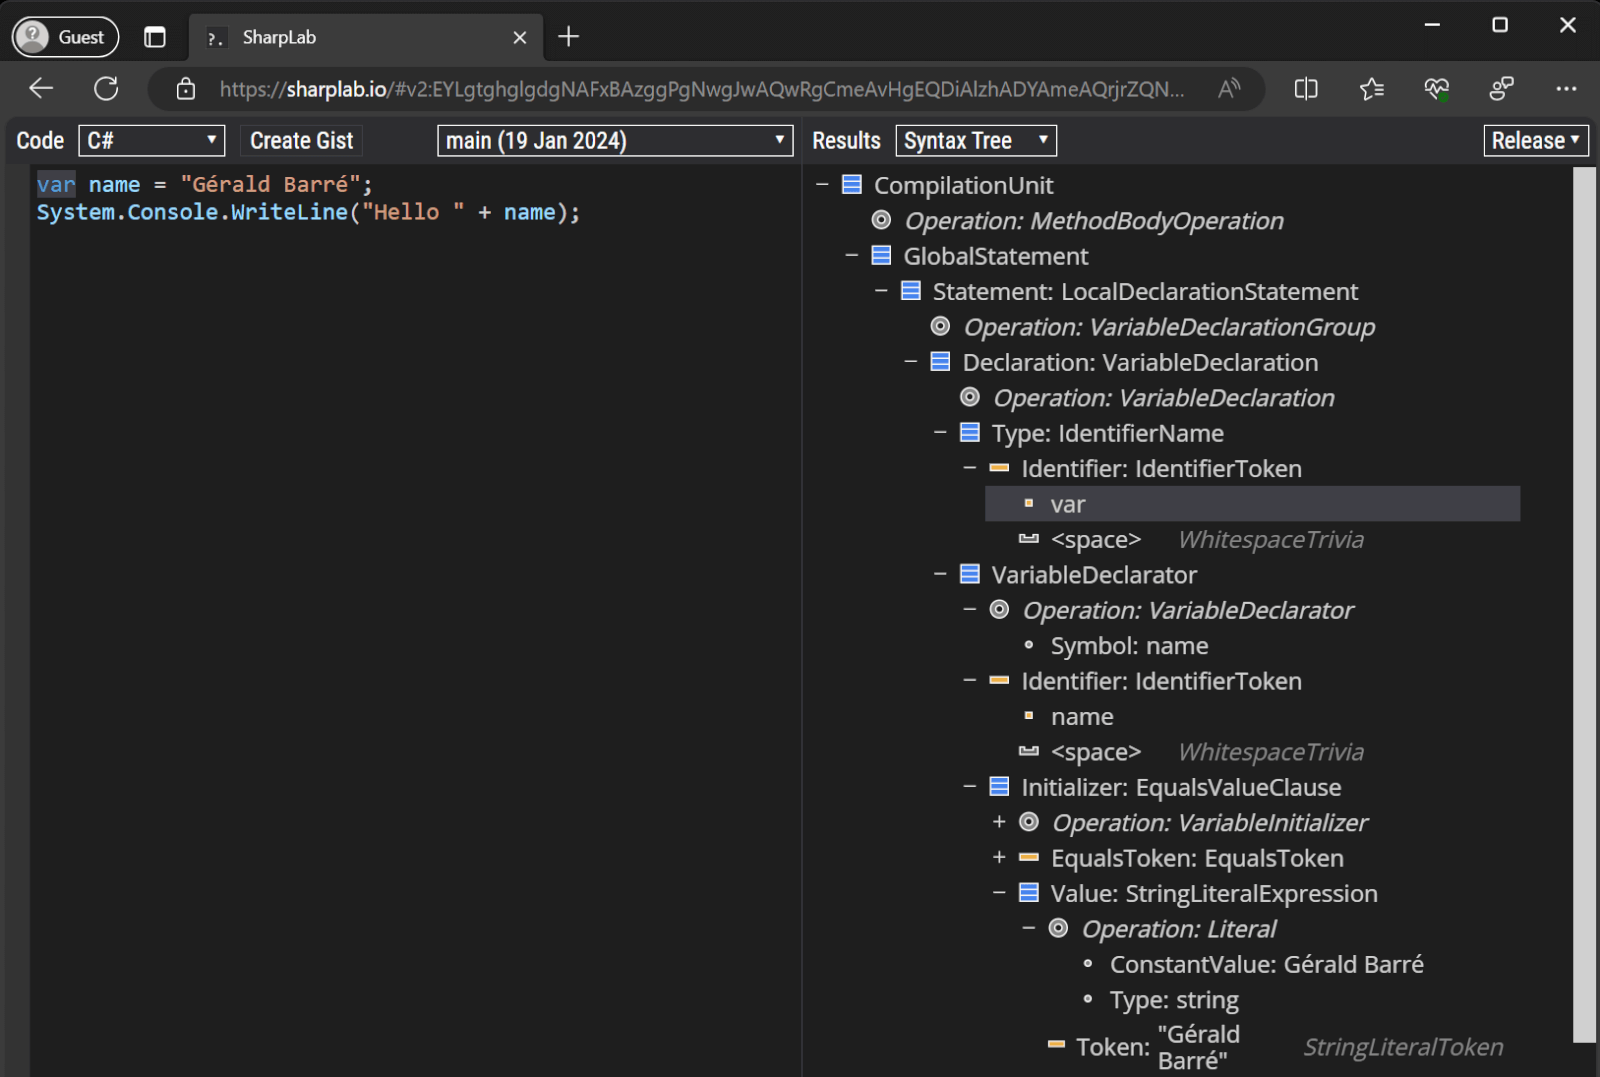Click the Create Gist button
Viewport: 1600px width, 1077px height.
coord(300,140)
